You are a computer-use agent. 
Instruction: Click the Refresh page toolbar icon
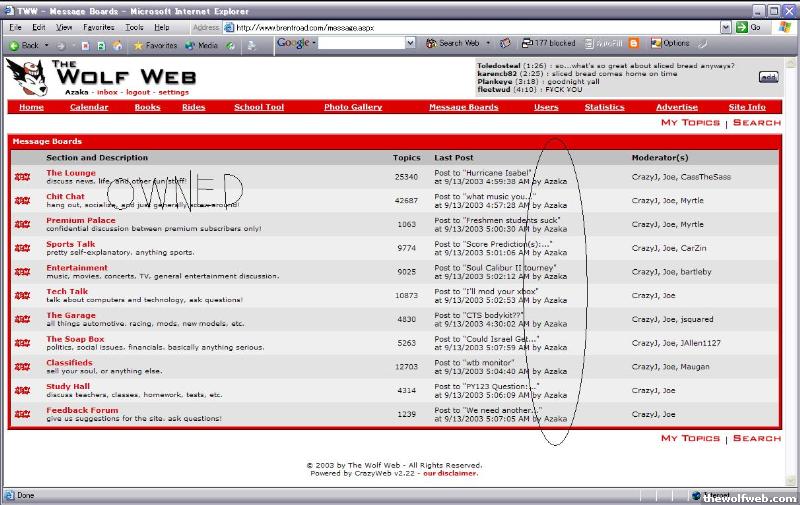101,46
